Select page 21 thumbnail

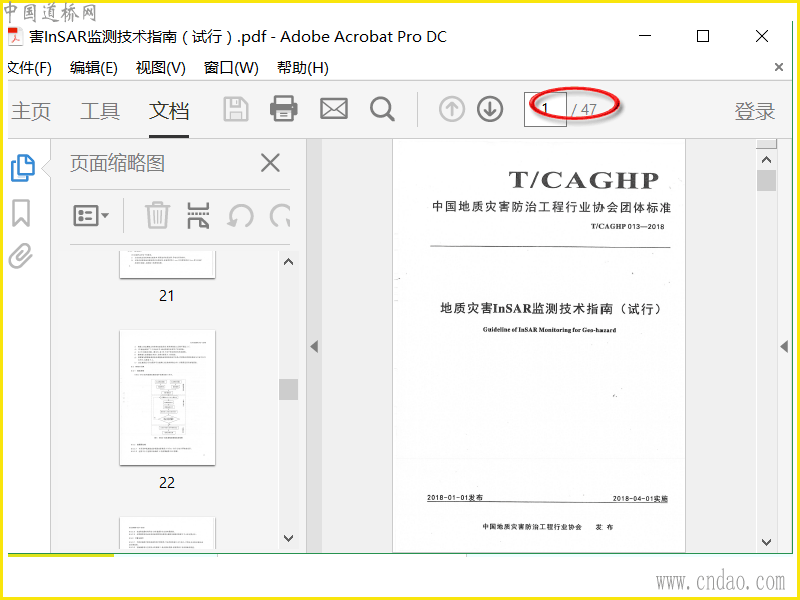point(167,264)
